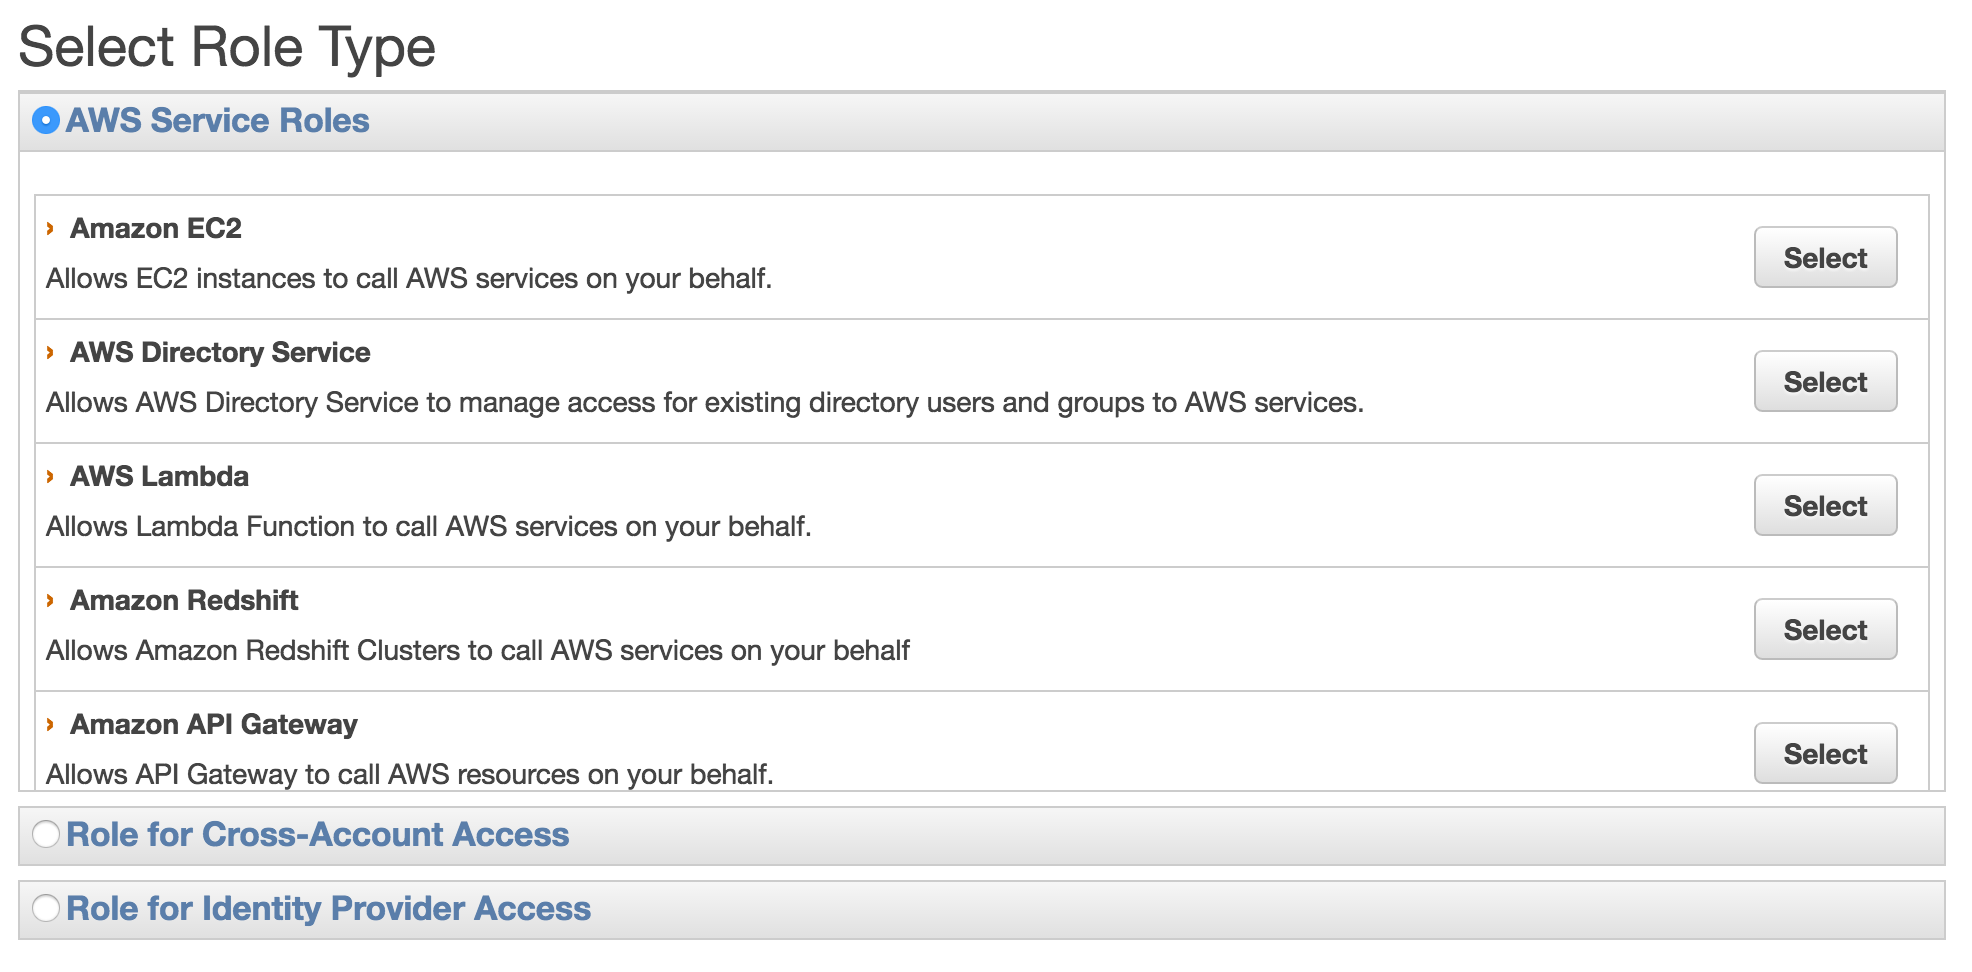Click 'Allows Lambda Function to call AWS services' text

pyautogui.click(x=429, y=527)
